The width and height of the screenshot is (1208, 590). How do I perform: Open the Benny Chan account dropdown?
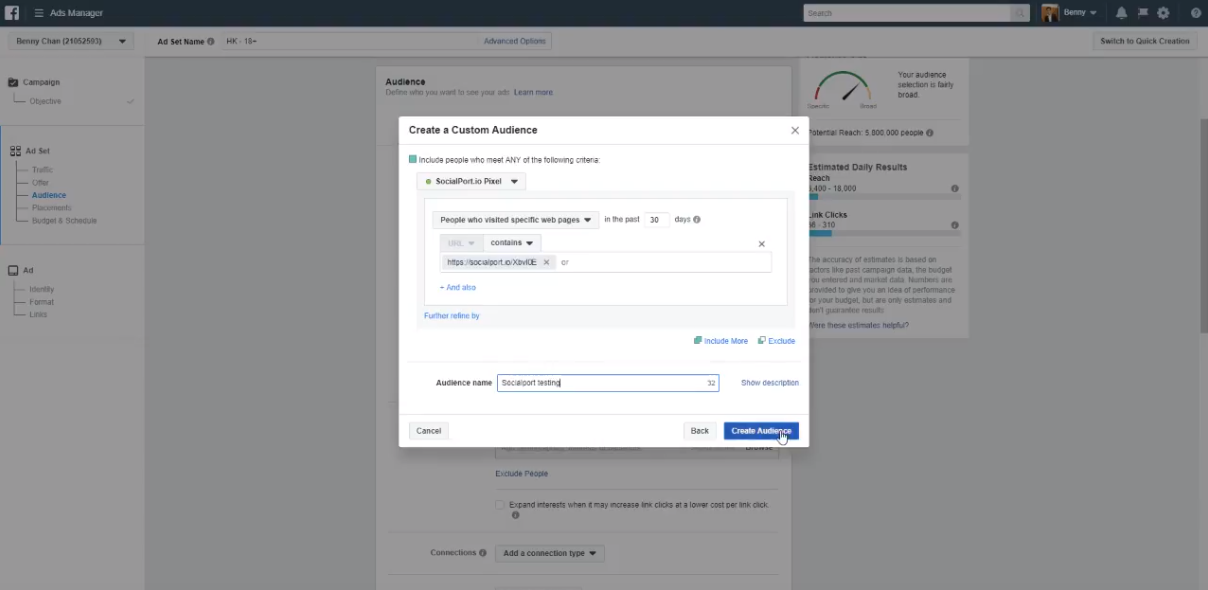(x=70, y=41)
